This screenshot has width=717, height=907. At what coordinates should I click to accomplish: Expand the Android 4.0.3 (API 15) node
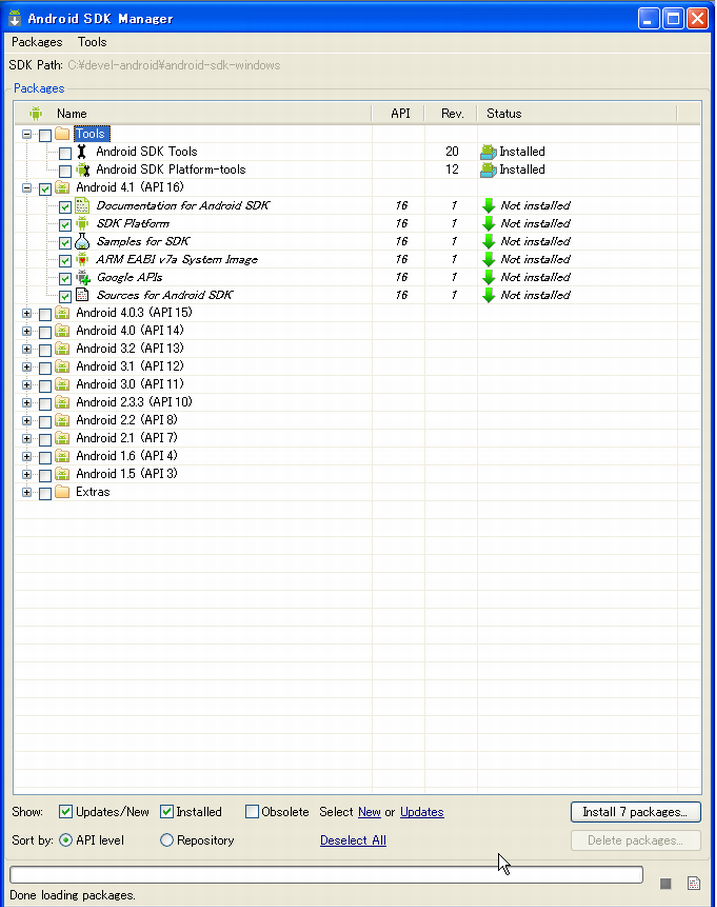(27, 314)
